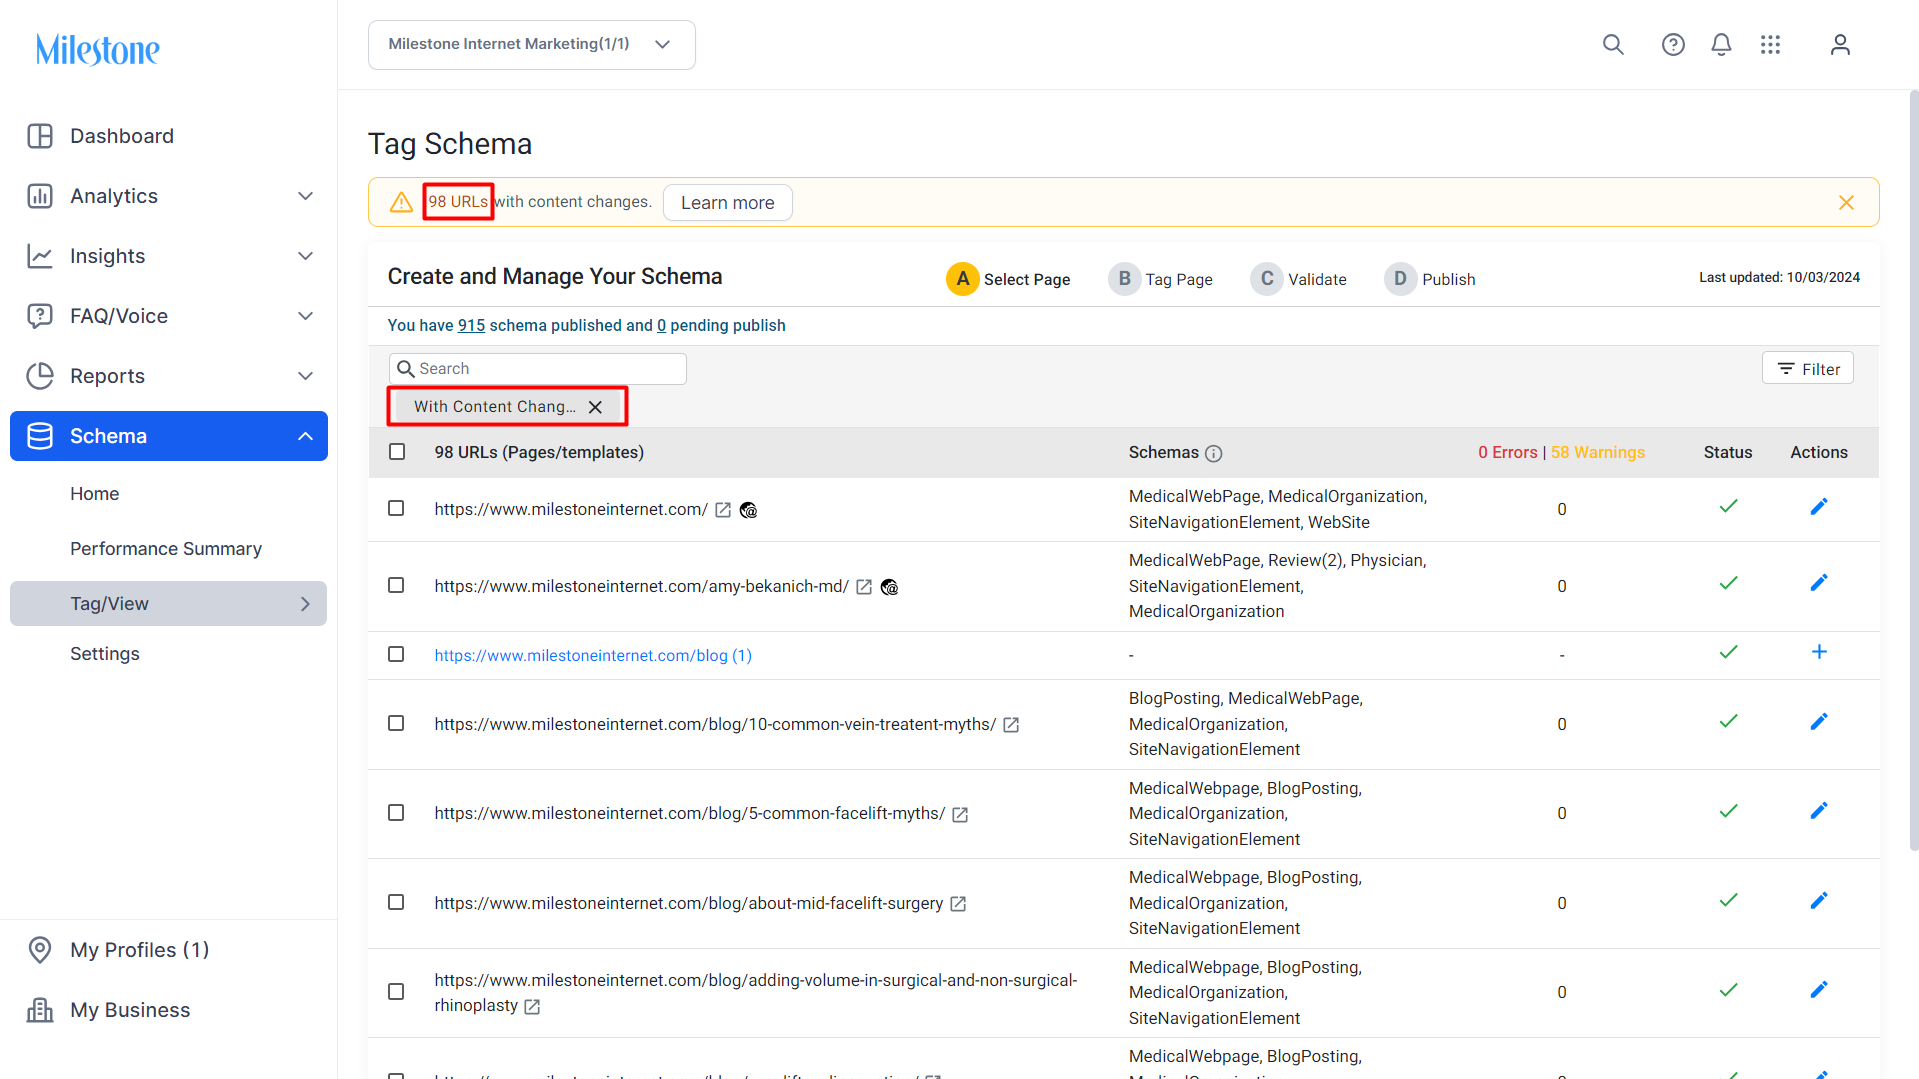Check the milestoneinternet.com homepage row checkbox
1919x1079 pixels.
click(x=396, y=509)
